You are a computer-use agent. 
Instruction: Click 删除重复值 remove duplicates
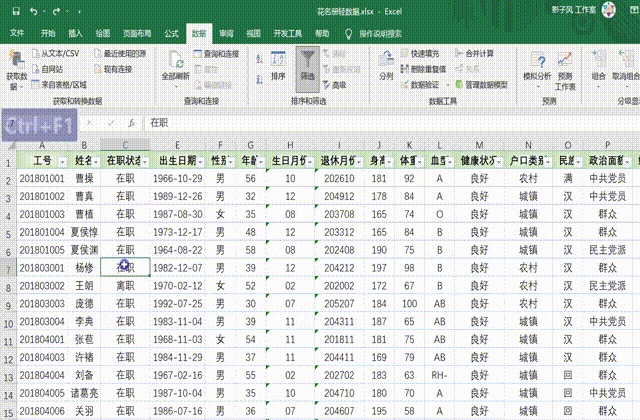[x=423, y=69]
